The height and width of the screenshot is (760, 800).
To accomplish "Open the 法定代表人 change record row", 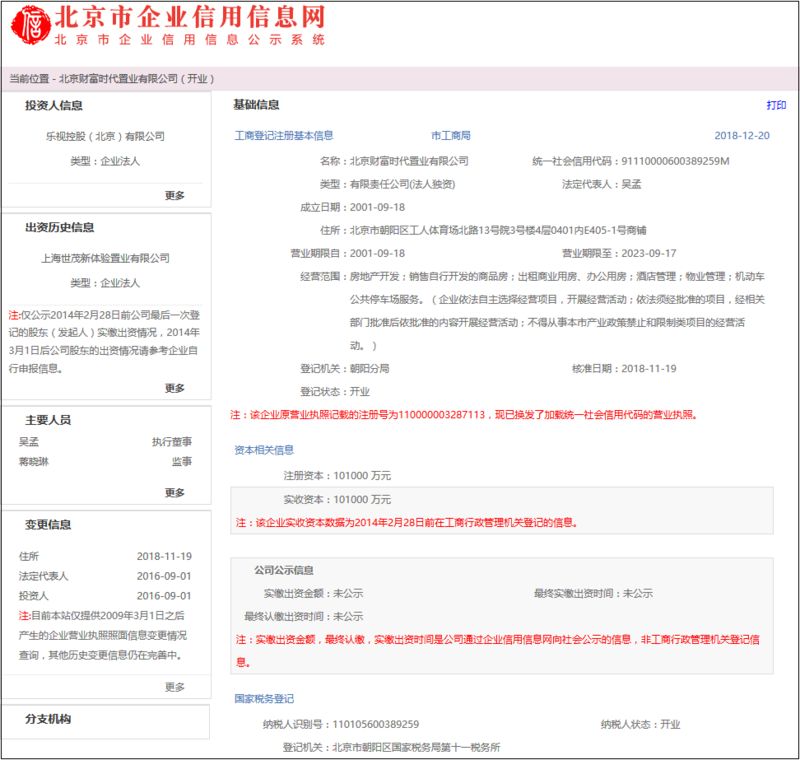I will (x=105, y=576).
